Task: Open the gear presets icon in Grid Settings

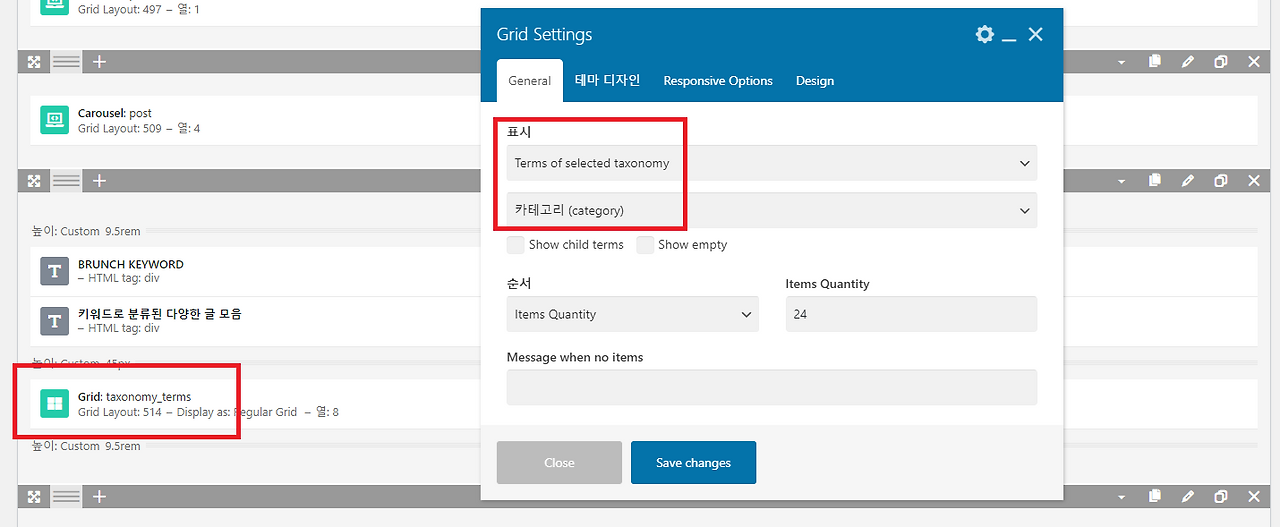Action: pyautogui.click(x=985, y=34)
